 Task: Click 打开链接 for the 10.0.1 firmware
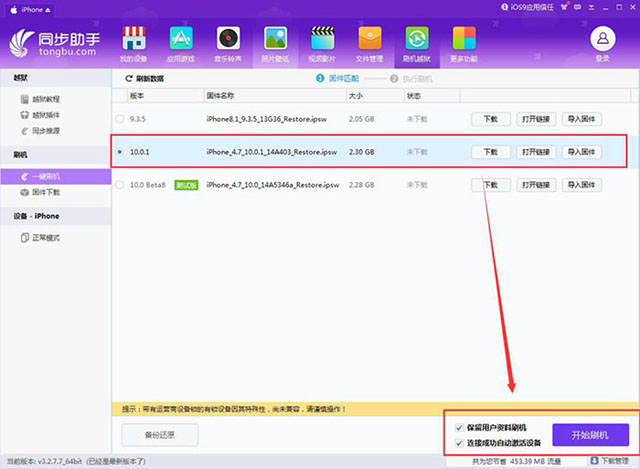pos(536,152)
